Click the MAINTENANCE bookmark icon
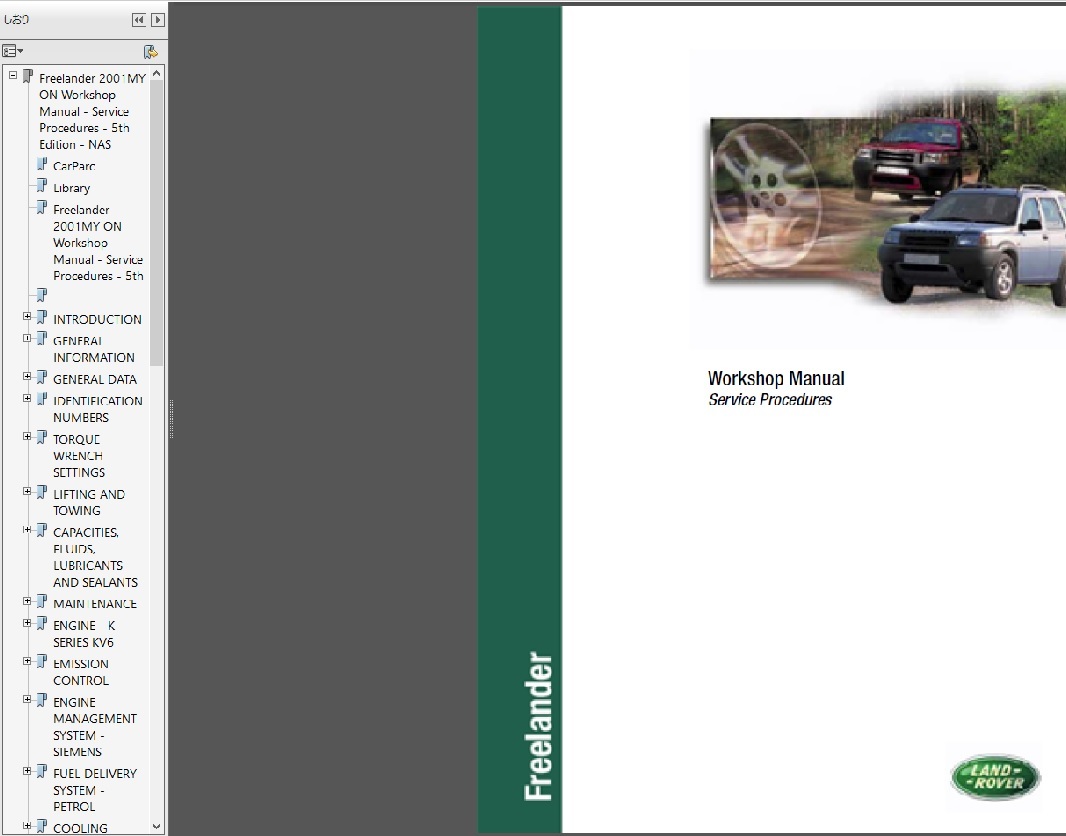The width and height of the screenshot is (1066, 836). point(42,602)
